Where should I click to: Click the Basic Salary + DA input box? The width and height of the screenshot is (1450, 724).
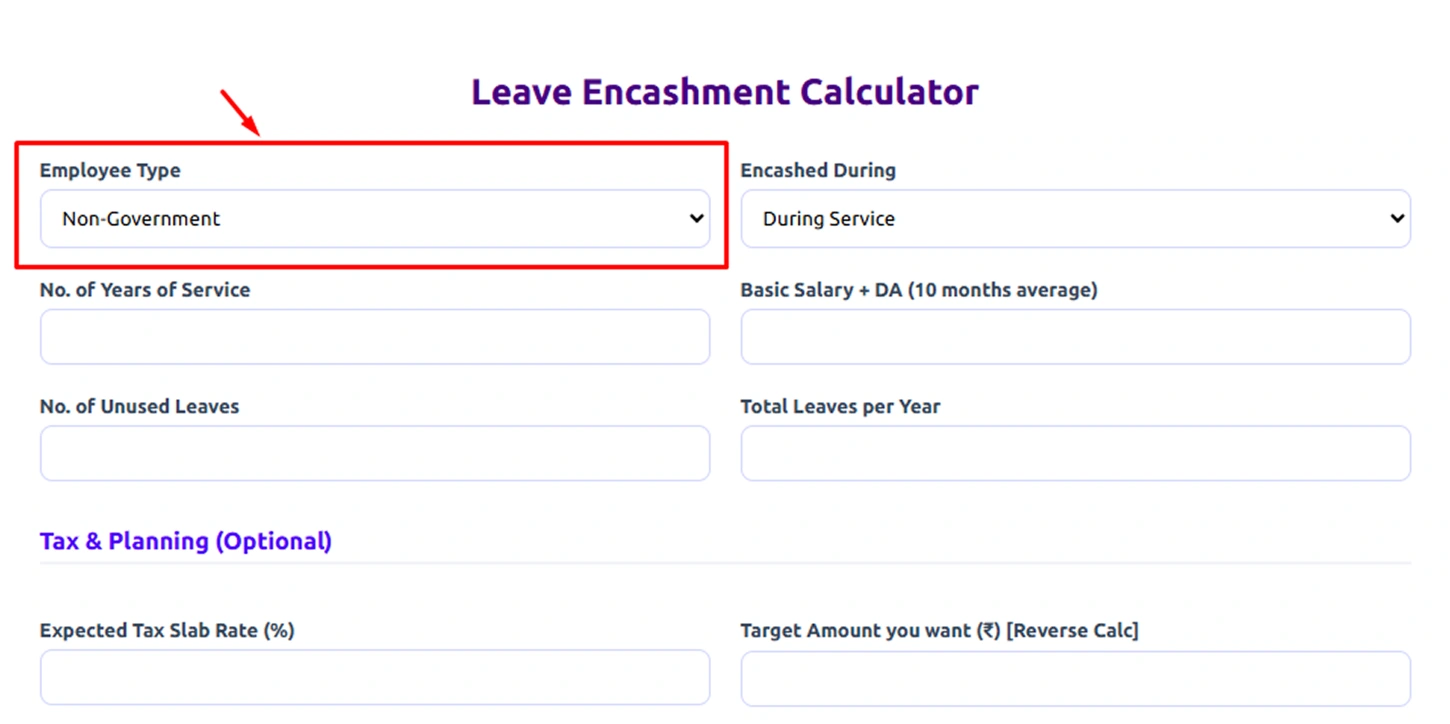(1075, 337)
